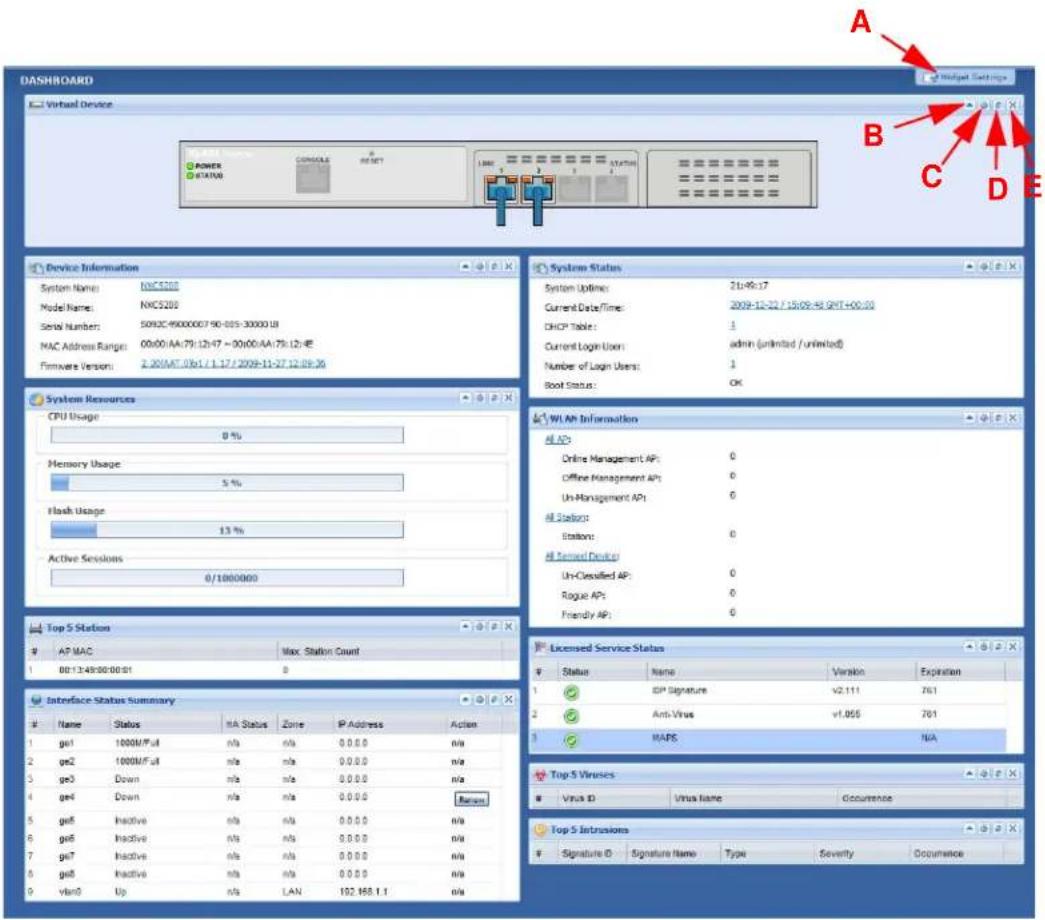Screen dimensions: 1045x920
Task: Open the NXC5200 system name link
Action: pos(159,286)
